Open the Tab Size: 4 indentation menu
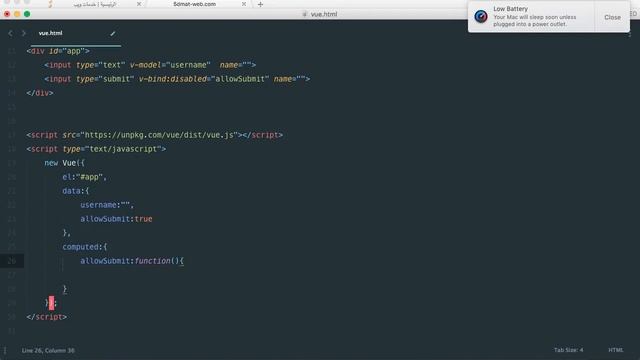Screen dimensions: 640x360 point(568,350)
